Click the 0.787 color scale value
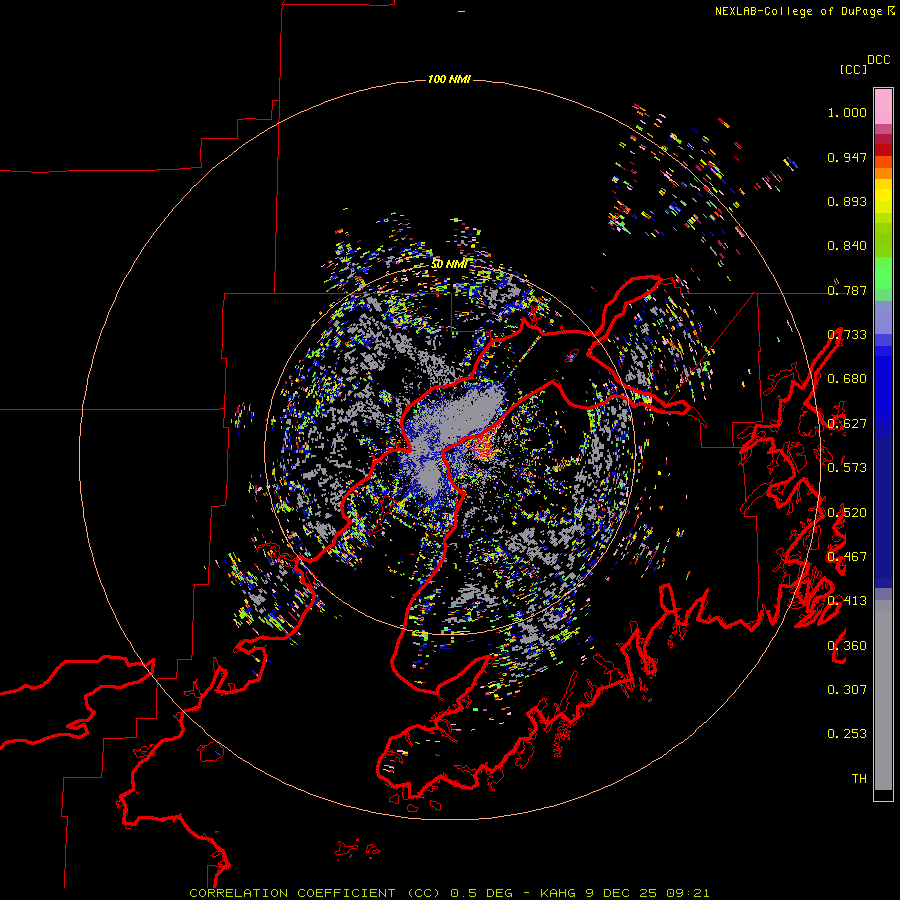900x900 pixels. pyautogui.click(x=847, y=290)
